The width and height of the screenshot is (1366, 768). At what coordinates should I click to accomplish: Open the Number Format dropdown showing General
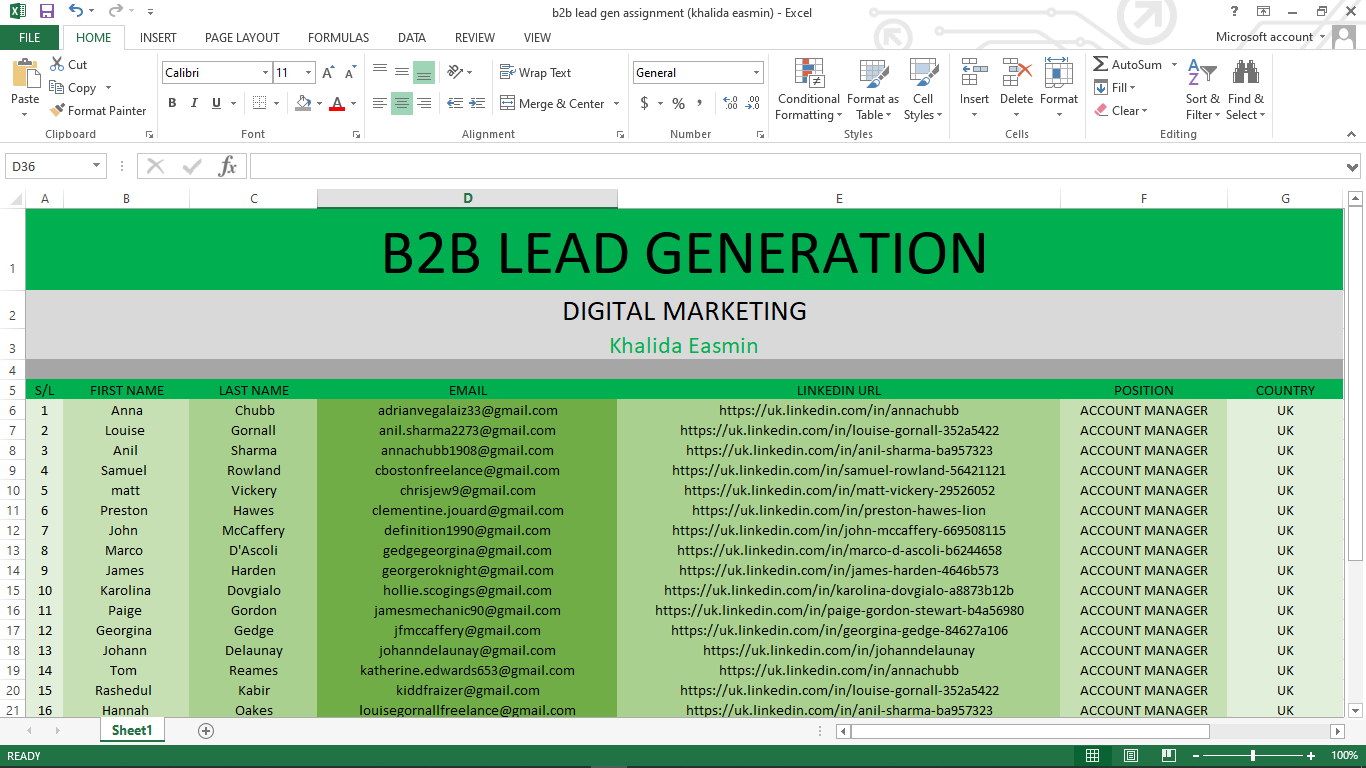755,72
